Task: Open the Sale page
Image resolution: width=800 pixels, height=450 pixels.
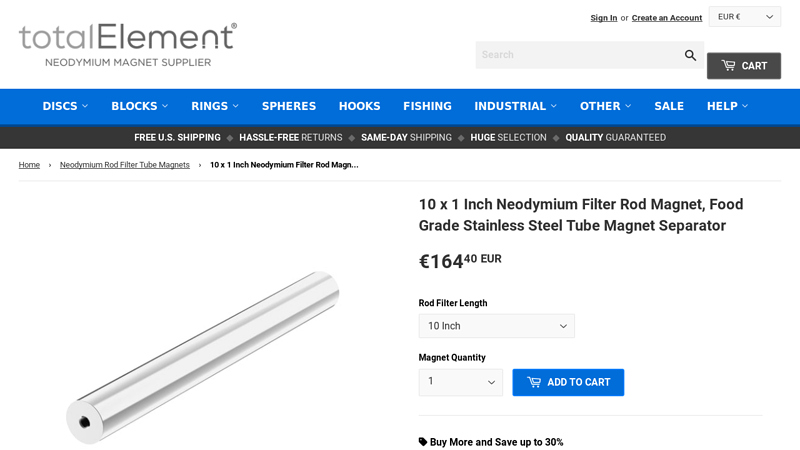Action: click(669, 106)
